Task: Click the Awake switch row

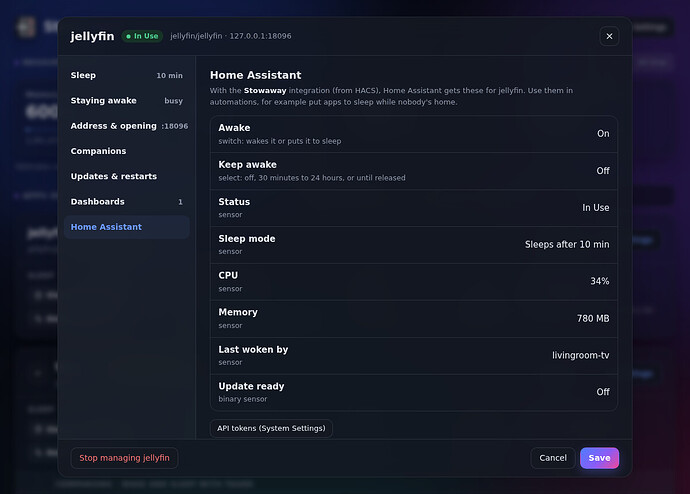Action: tap(414, 134)
